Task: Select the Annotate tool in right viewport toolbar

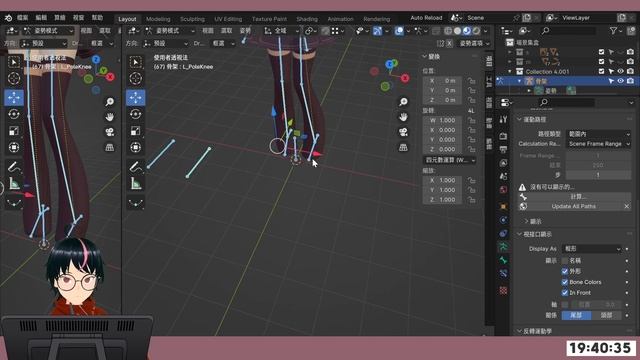Action: pyautogui.click(x=136, y=167)
